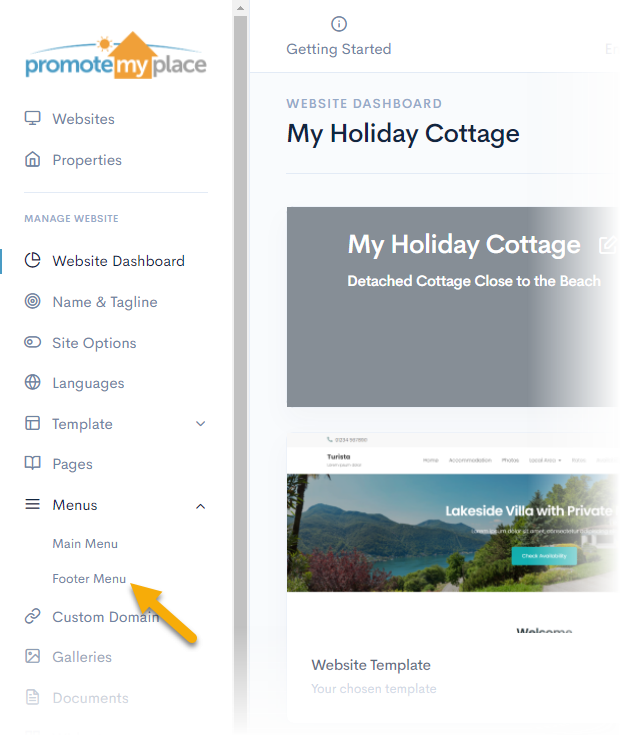Select Main Menu under Menus
This screenshot has width=620, height=736.
pos(85,544)
